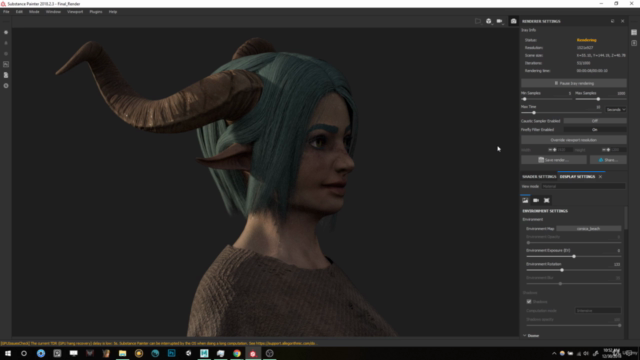Click the grid panel icon on the right dock
The height and width of the screenshot is (360, 640).
coord(634,32)
